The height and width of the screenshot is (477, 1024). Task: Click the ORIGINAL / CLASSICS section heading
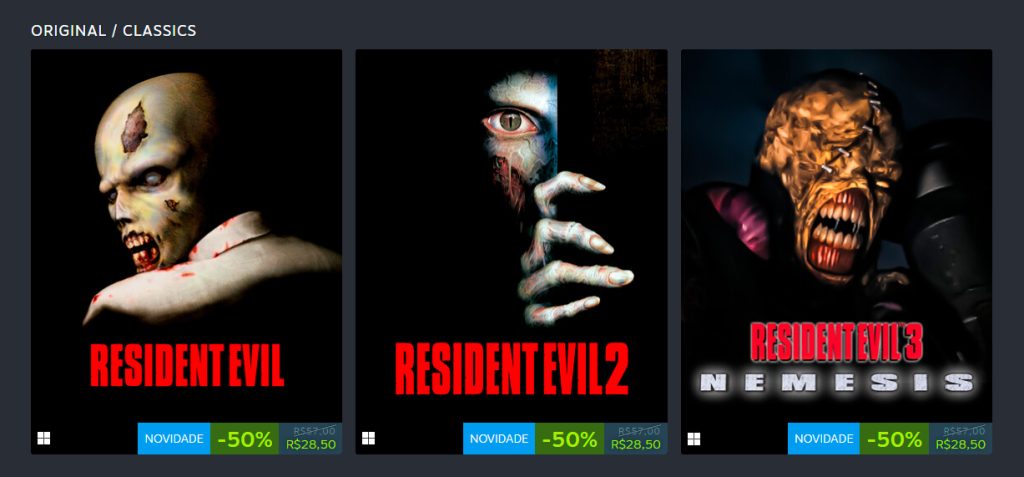(x=114, y=31)
